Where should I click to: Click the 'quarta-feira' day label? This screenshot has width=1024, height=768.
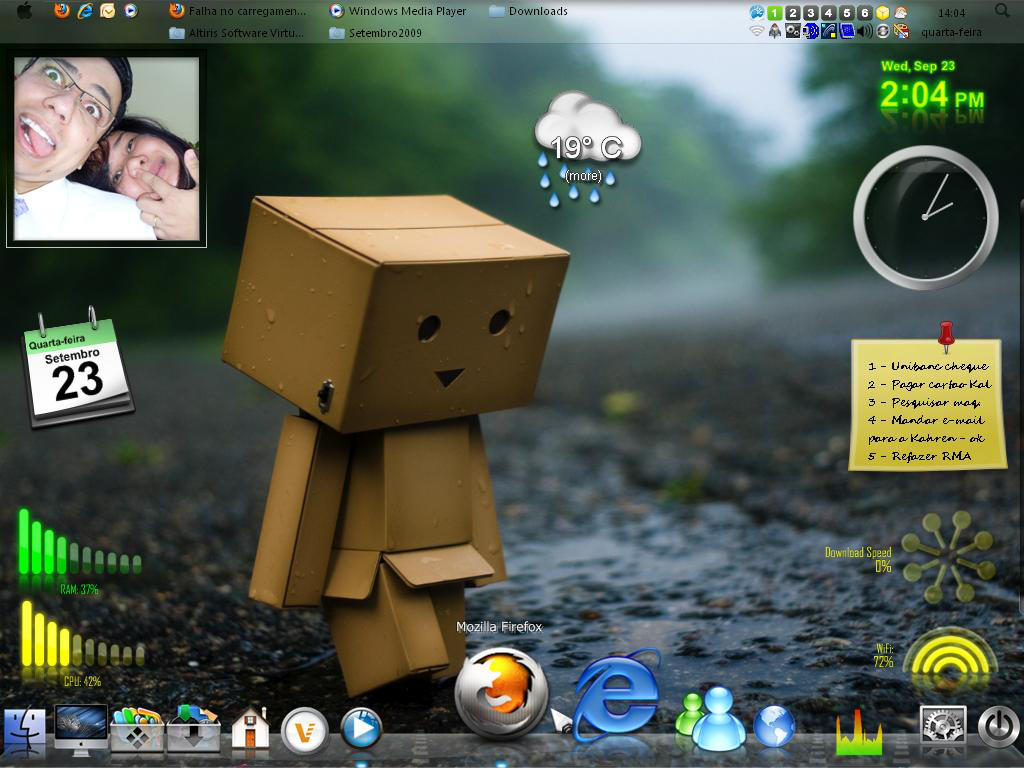click(x=952, y=31)
